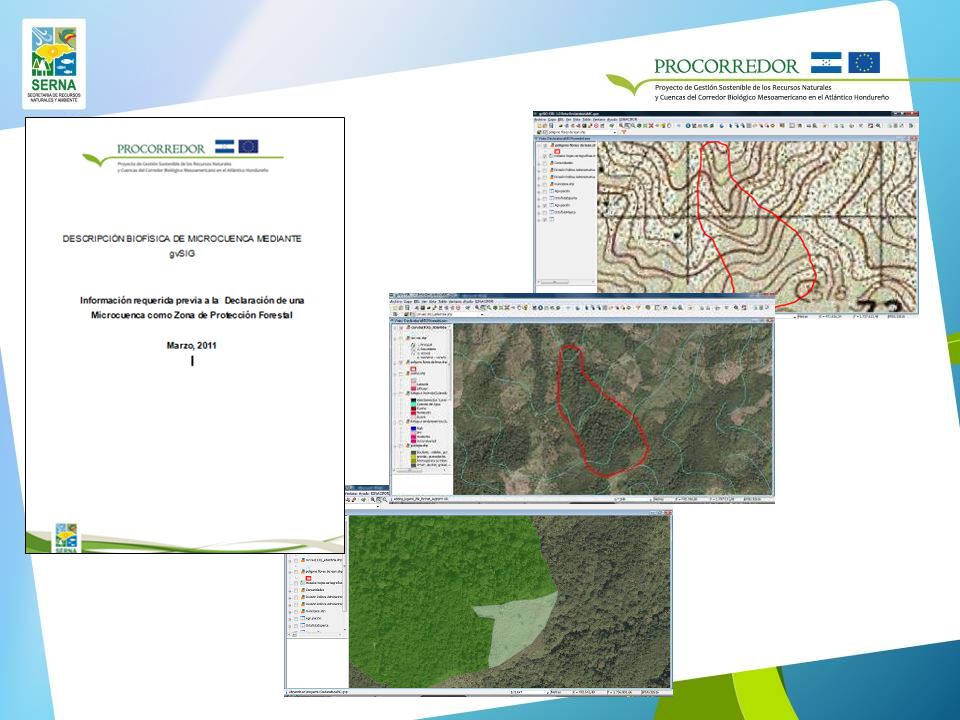Click the Honduras flag beside top-right PROCORREDOR
960x720 pixels.
[x=826, y=62]
